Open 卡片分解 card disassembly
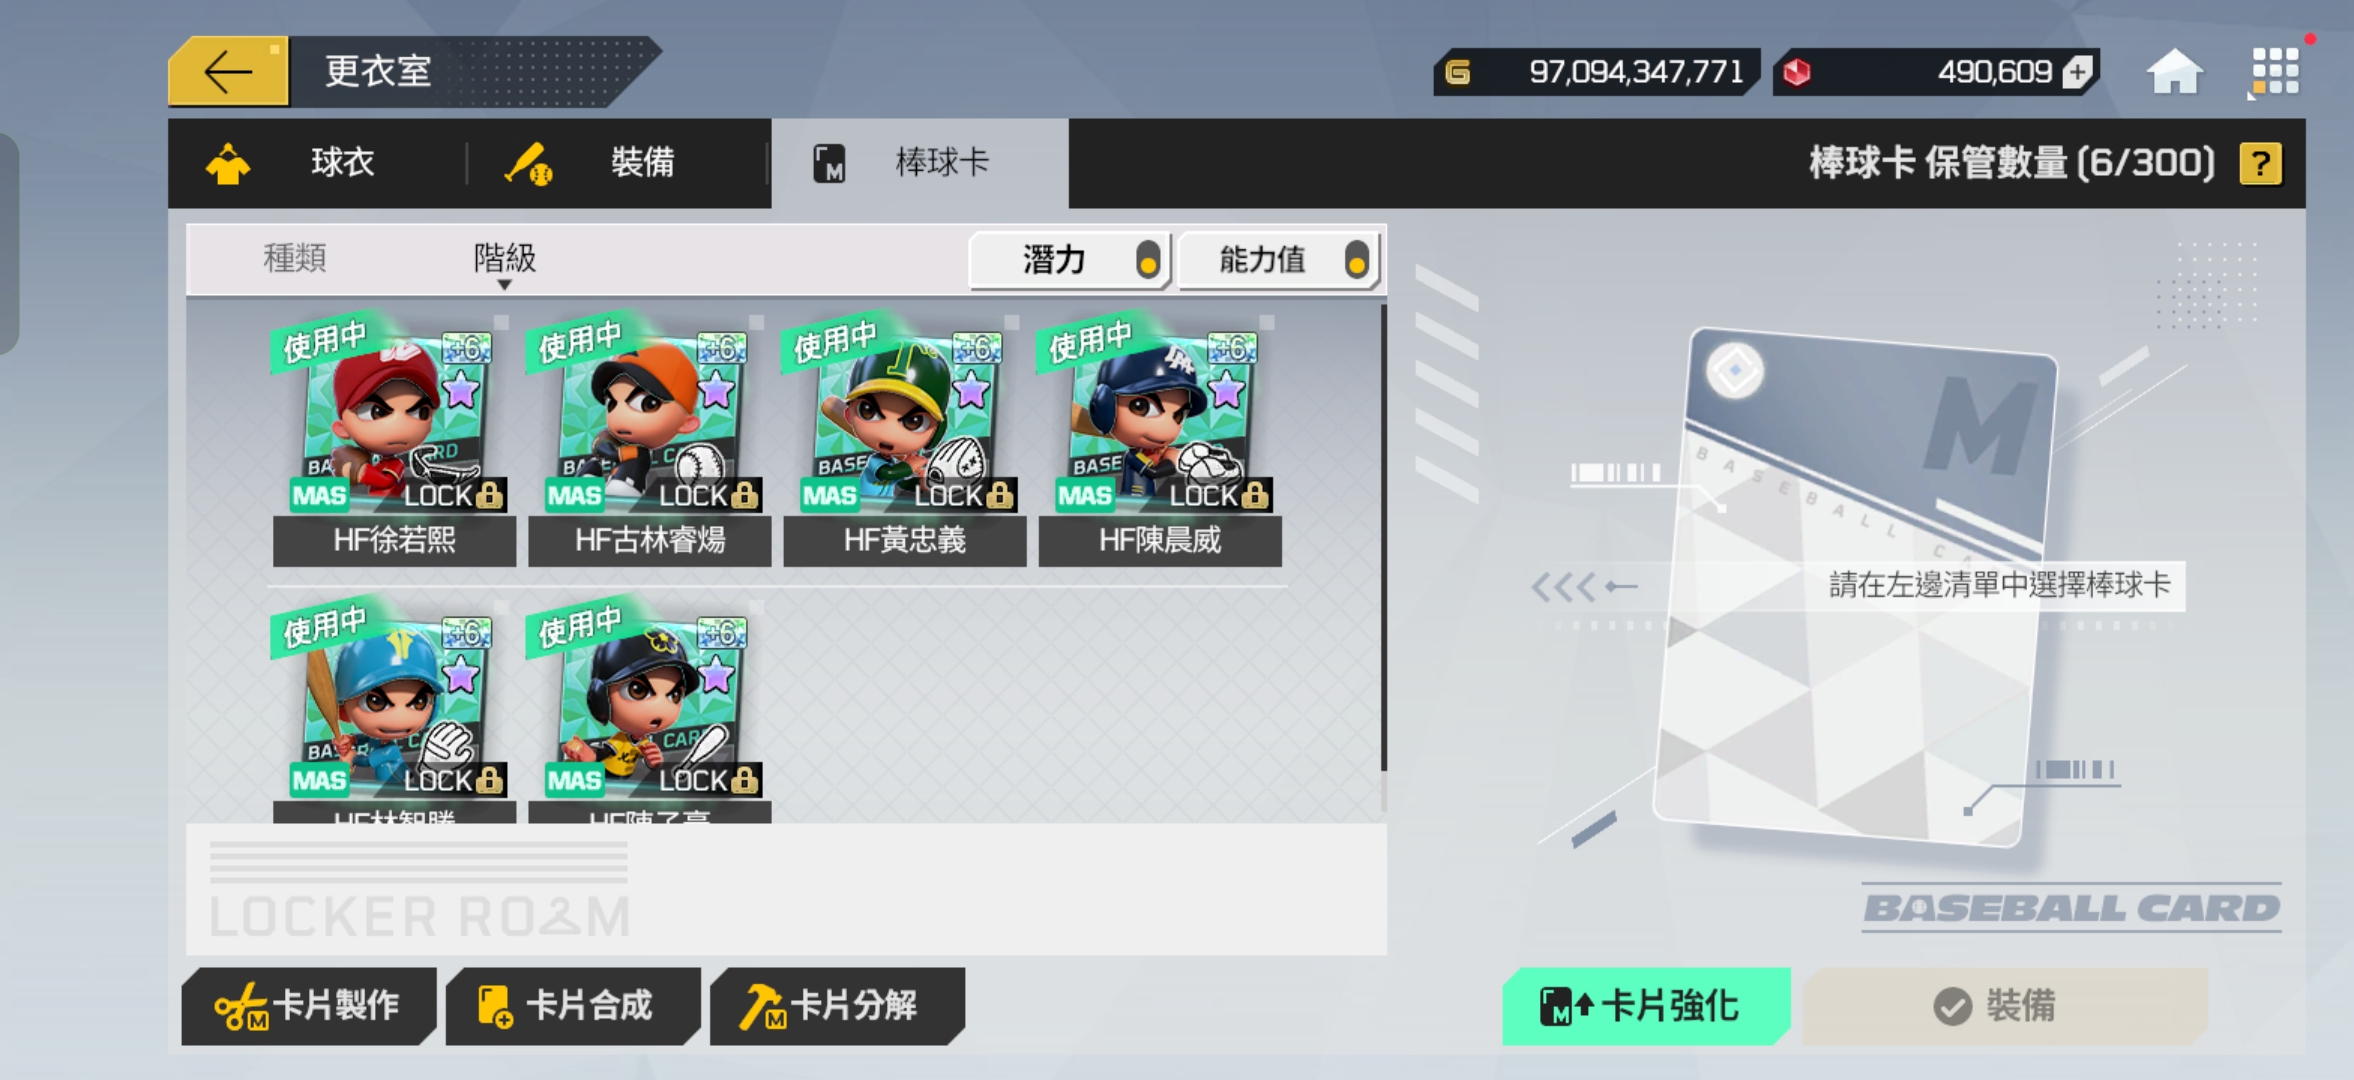Screen dimensions: 2354x1080 pyautogui.click(x=836, y=1005)
